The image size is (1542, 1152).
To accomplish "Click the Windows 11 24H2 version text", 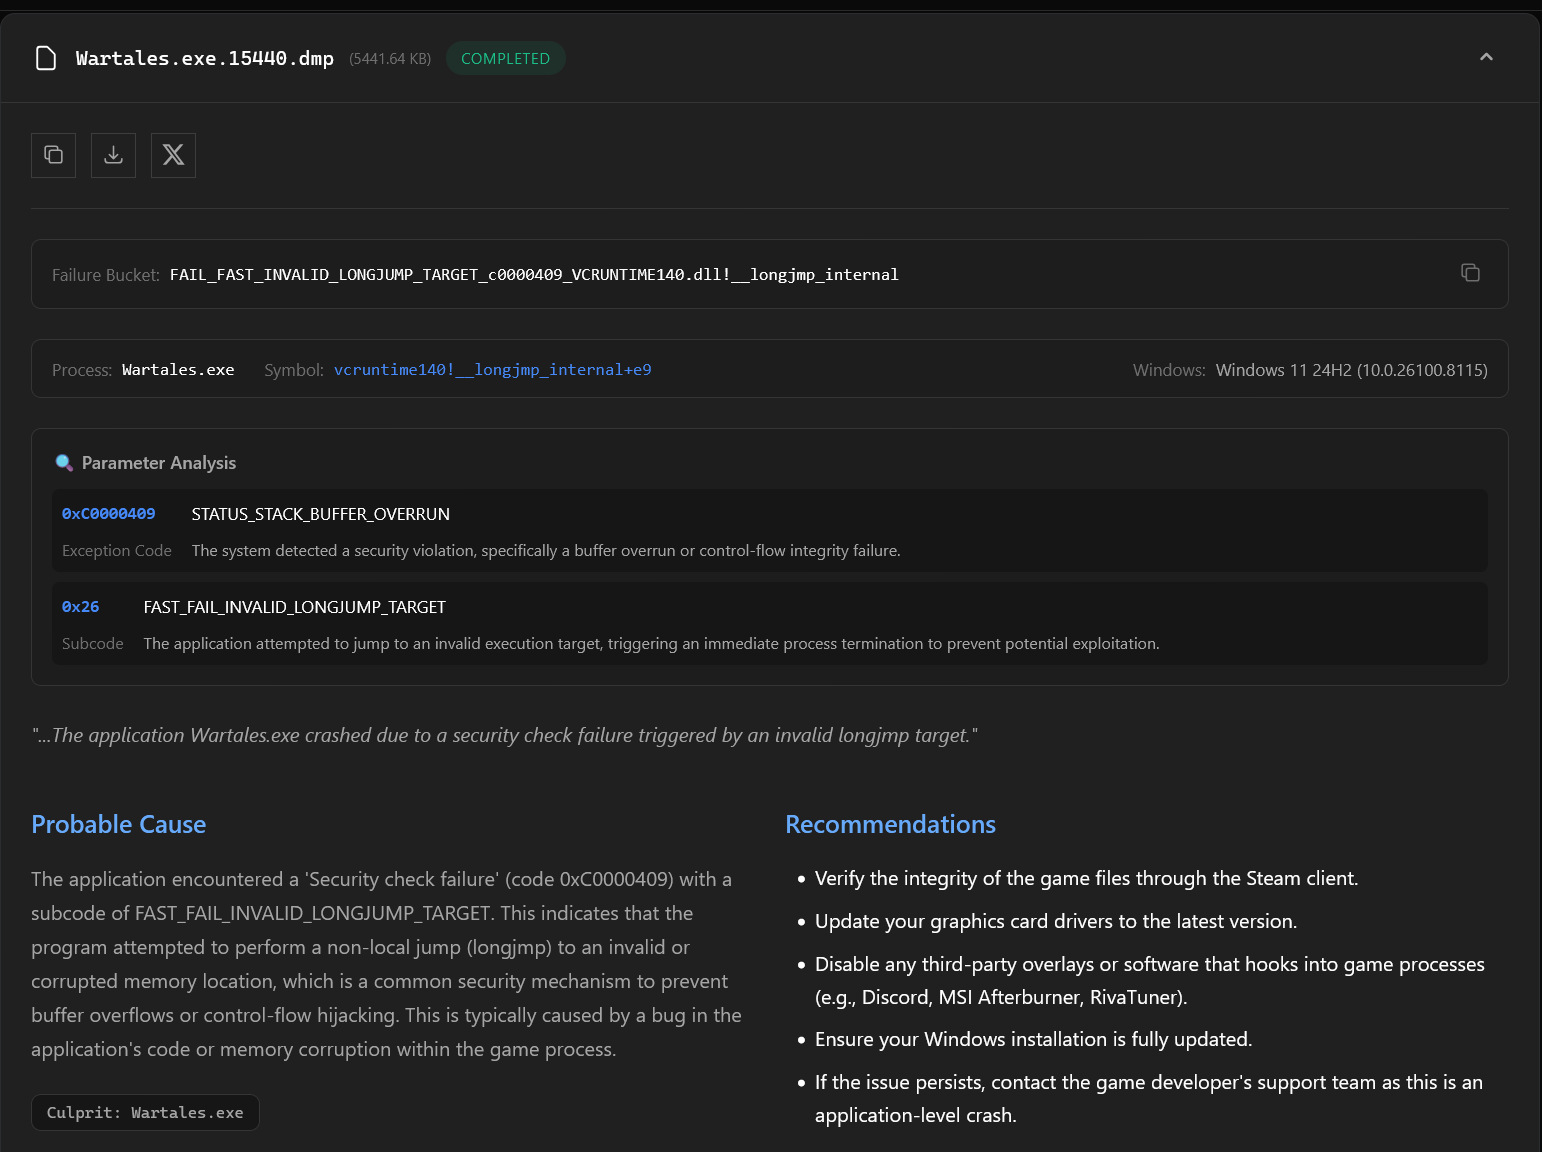I will 1351,370.
